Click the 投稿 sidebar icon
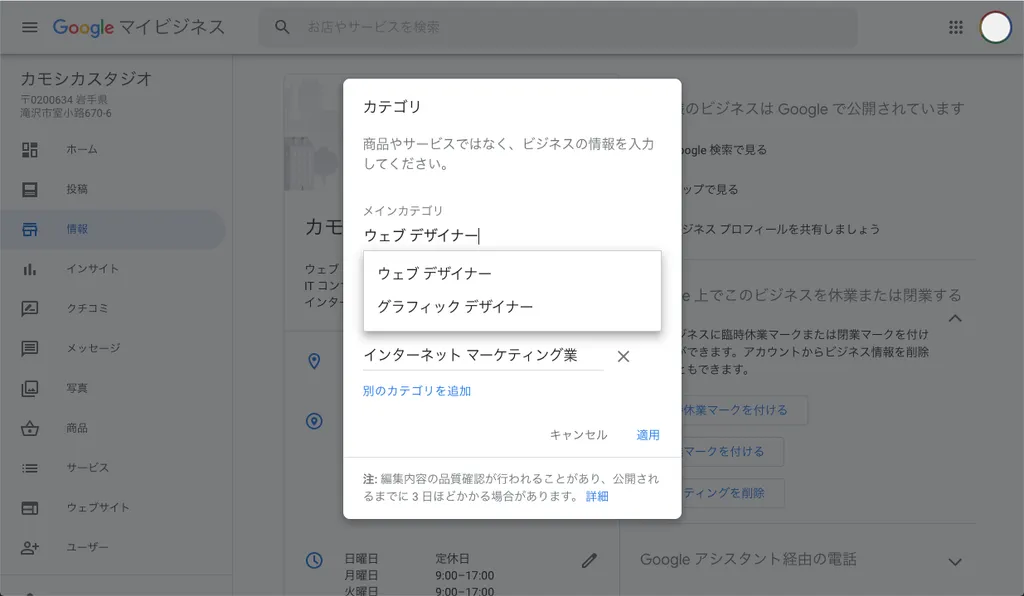 pos(29,189)
